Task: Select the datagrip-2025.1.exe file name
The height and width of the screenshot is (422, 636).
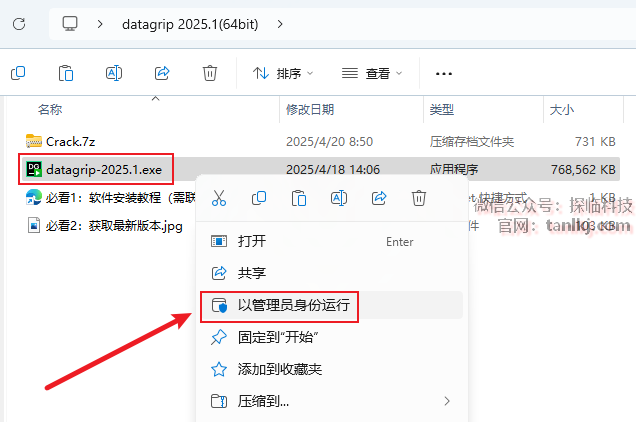Action: 104,169
